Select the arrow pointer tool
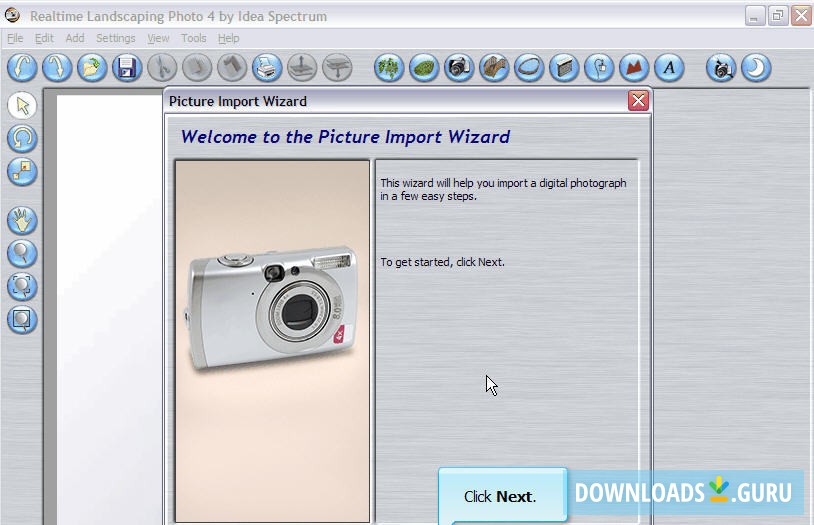814x525 pixels. (22, 105)
